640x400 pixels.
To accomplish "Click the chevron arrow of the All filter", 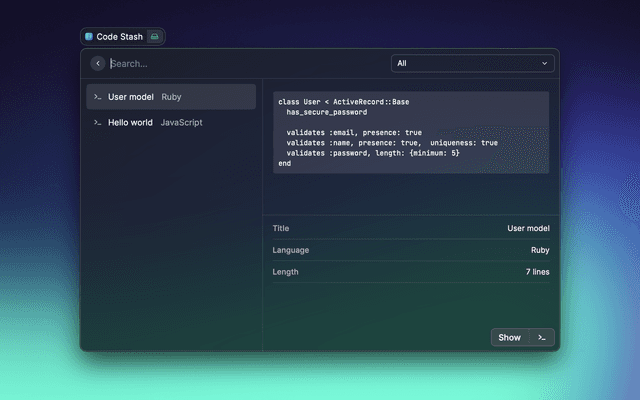I will [x=545, y=63].
